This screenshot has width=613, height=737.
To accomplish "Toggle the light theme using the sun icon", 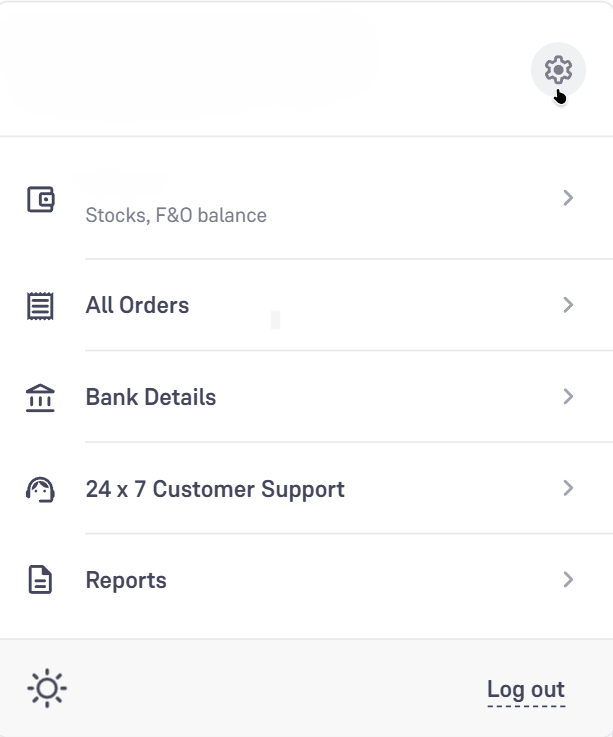I will point(48,689).
